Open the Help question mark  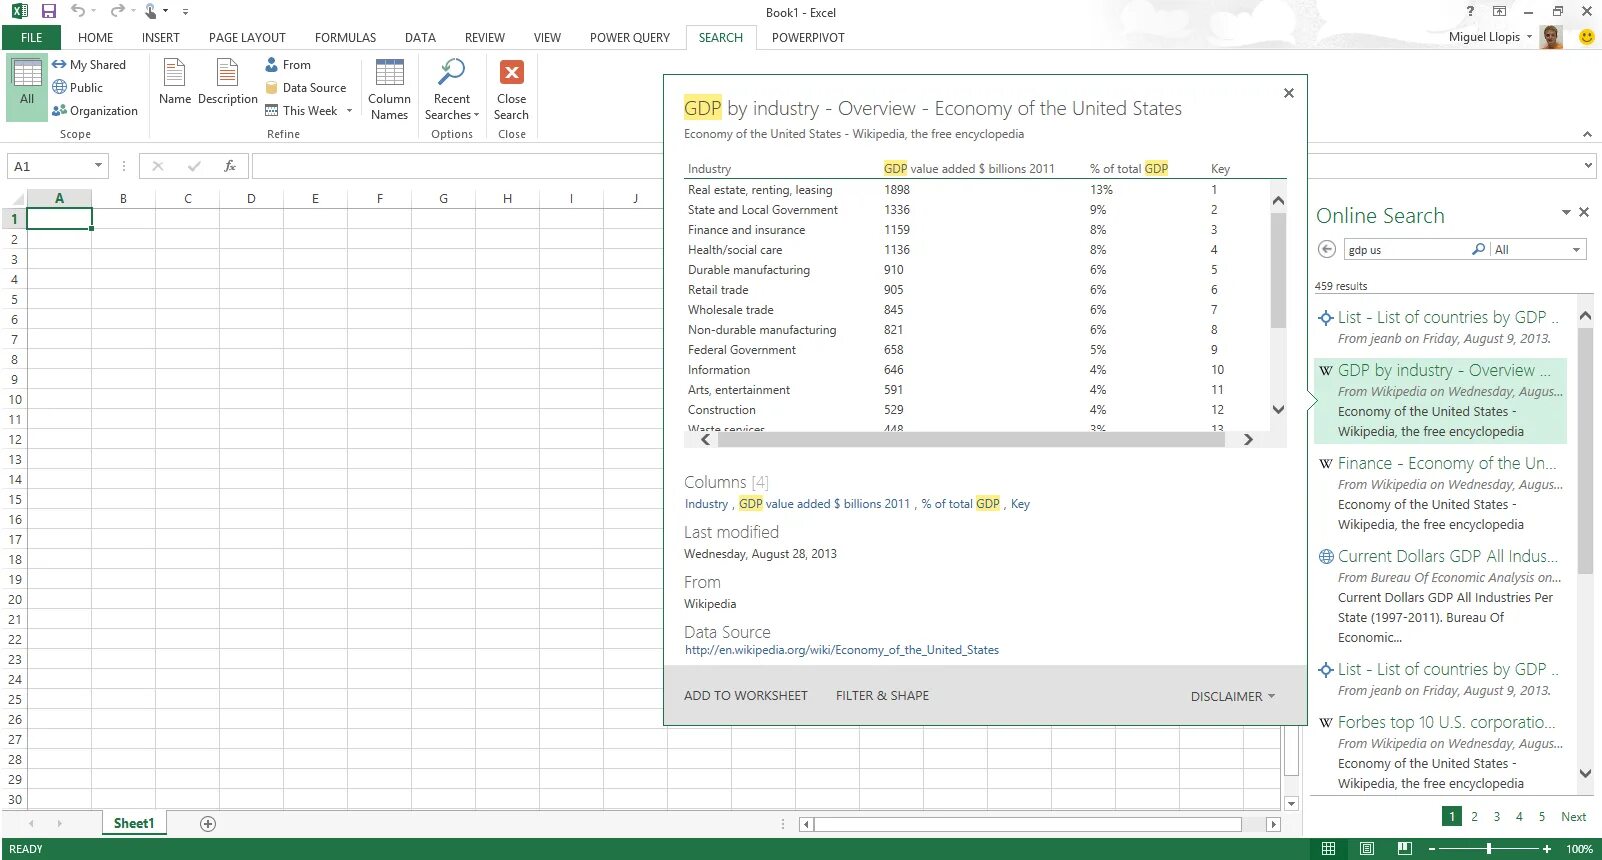tap(1470, 11)
